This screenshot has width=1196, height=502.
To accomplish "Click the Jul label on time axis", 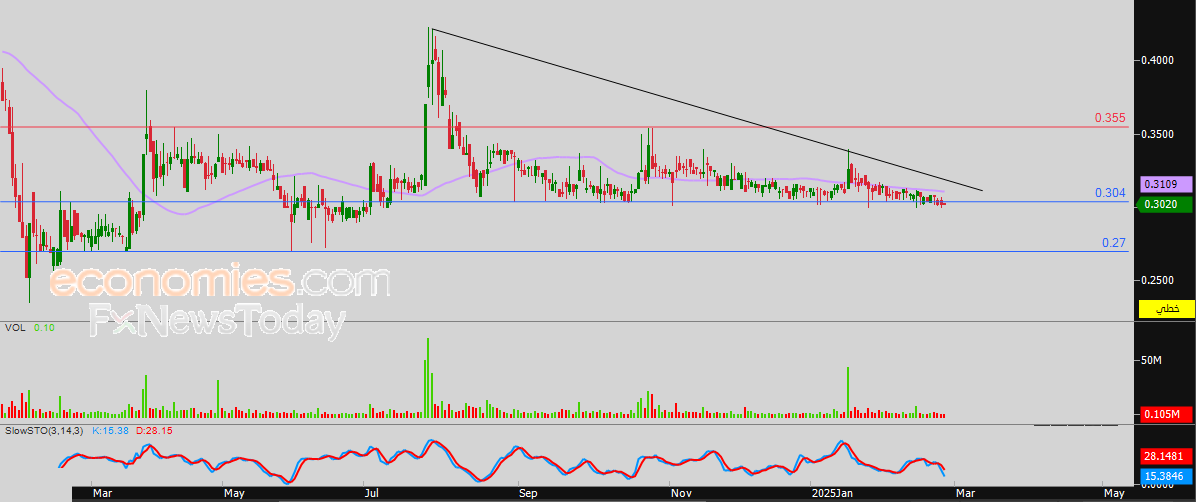I will tap(371, 494).
